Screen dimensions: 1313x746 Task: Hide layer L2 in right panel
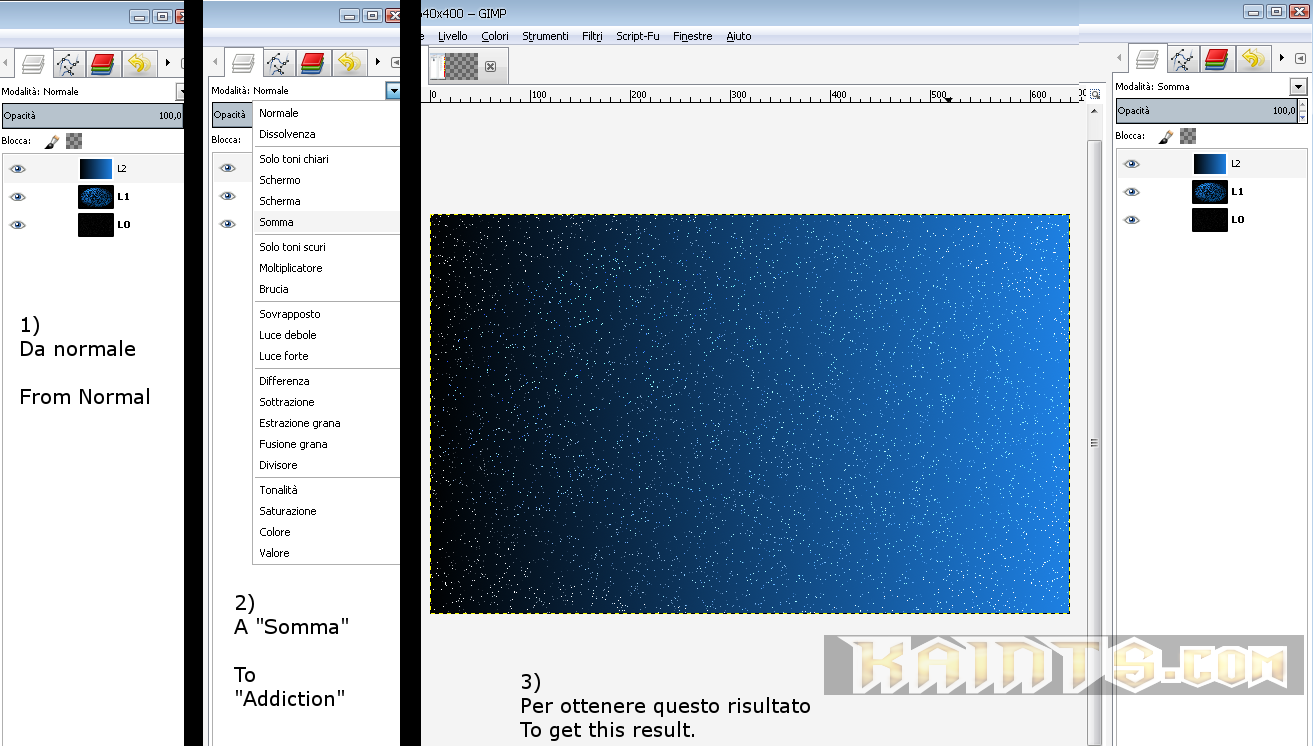pyautogui.click(x=1131, y=164)
